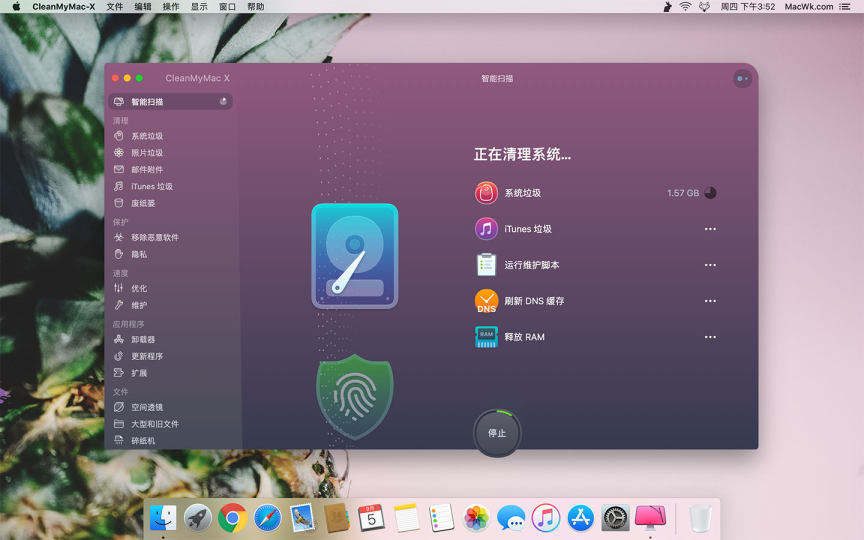The width and height of the screenshot is (864, 540).
Task: Click the 系统垃圾 icon in the cleaning list
Action: pos(486,193)
